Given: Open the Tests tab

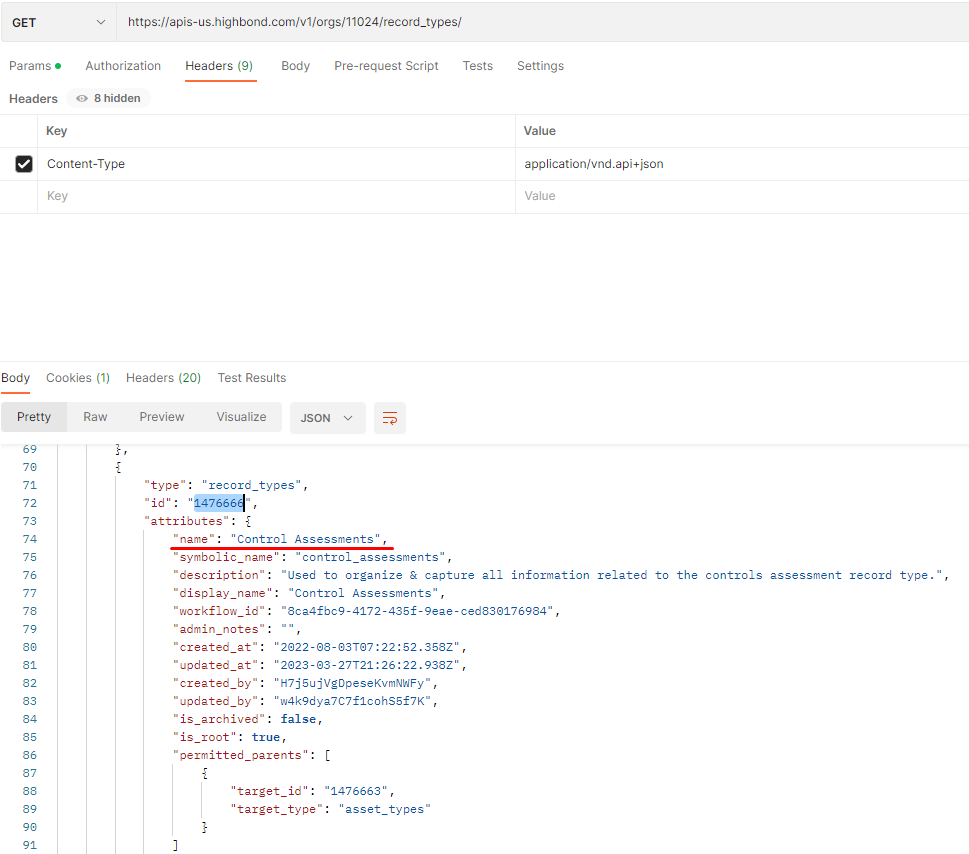Looking at the screenshot, I should [477, 66].
